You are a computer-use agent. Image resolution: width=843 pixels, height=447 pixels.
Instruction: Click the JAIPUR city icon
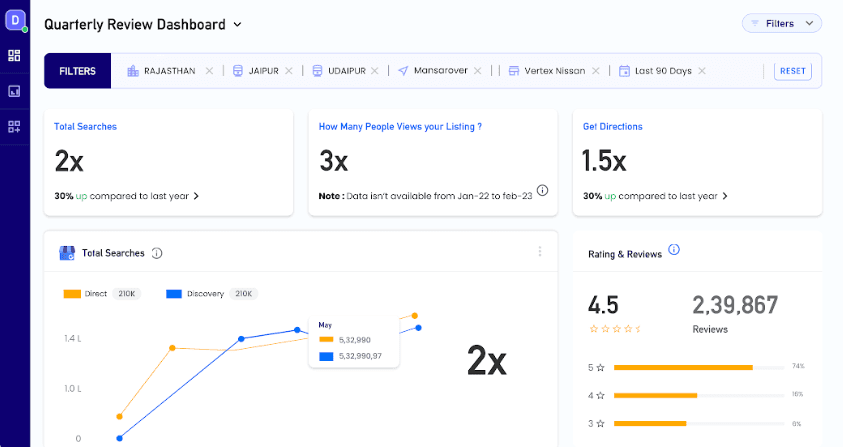(x=238, y=71)
